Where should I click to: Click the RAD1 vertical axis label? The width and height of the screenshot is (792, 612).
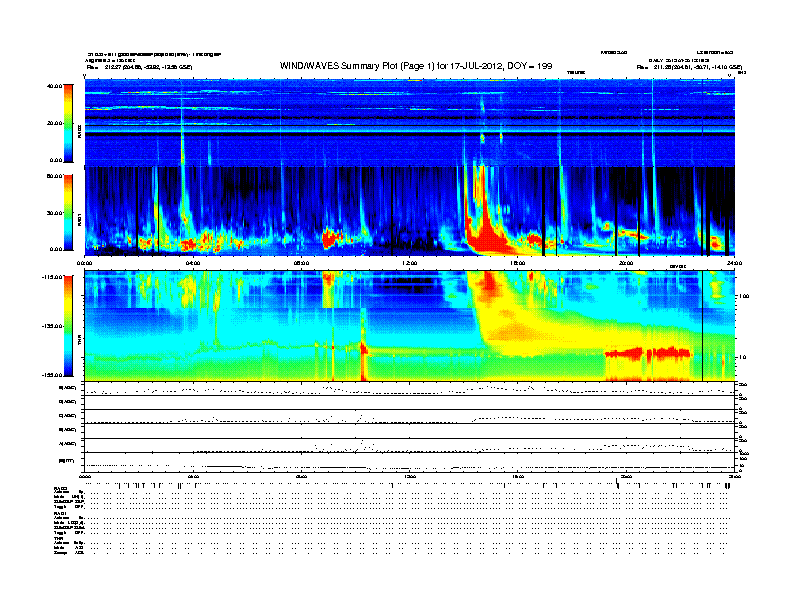pos(80,219)
